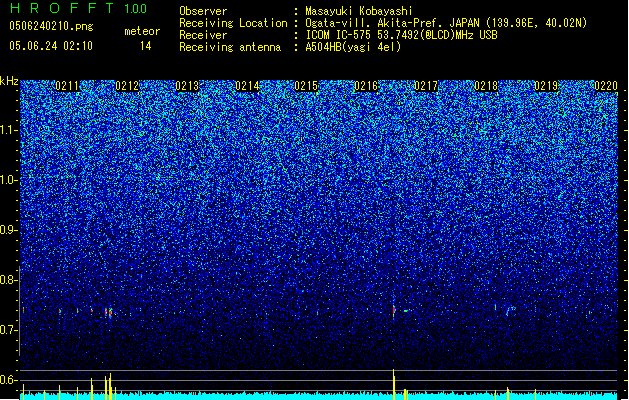Click the 0.8 kHz frequency axis label
629x400 pixels.
[x=9, y=280]
